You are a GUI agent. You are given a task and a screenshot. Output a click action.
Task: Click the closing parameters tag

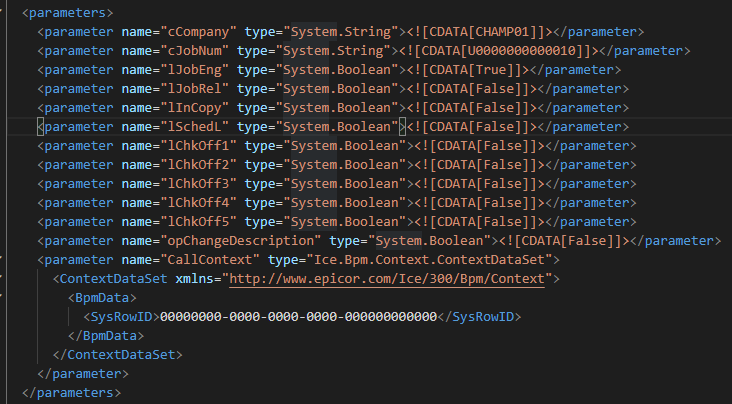pyautogui.click(x=71, y=393)
